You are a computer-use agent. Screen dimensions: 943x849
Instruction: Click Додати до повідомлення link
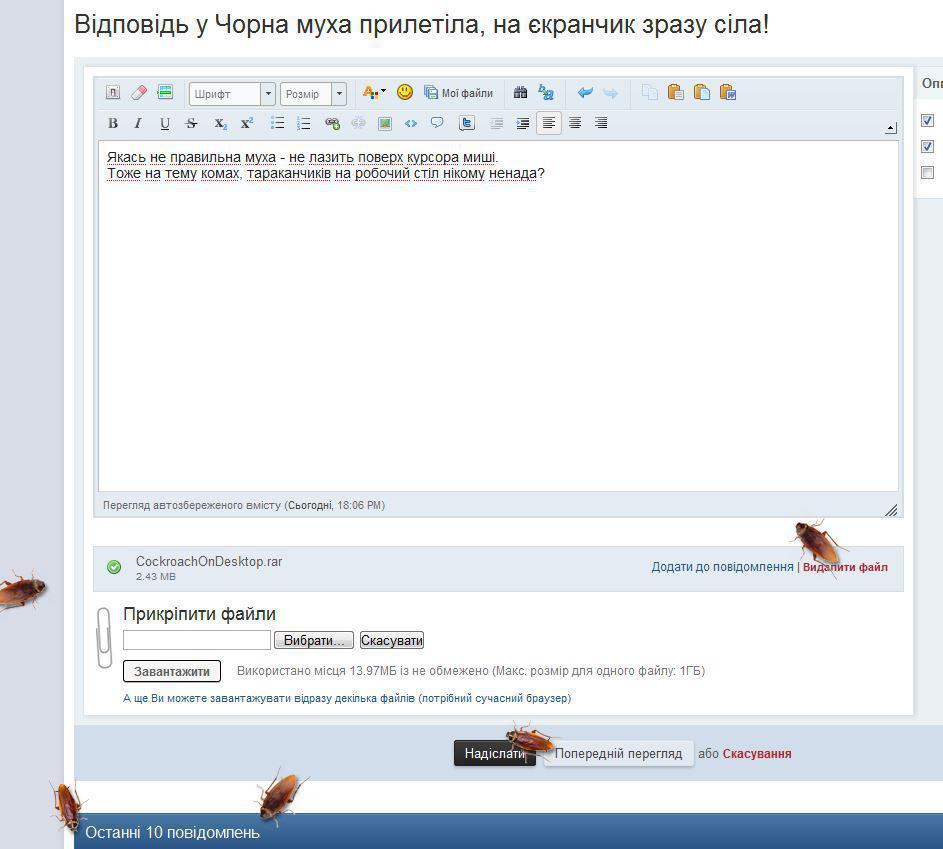click(x=722, y=567)
